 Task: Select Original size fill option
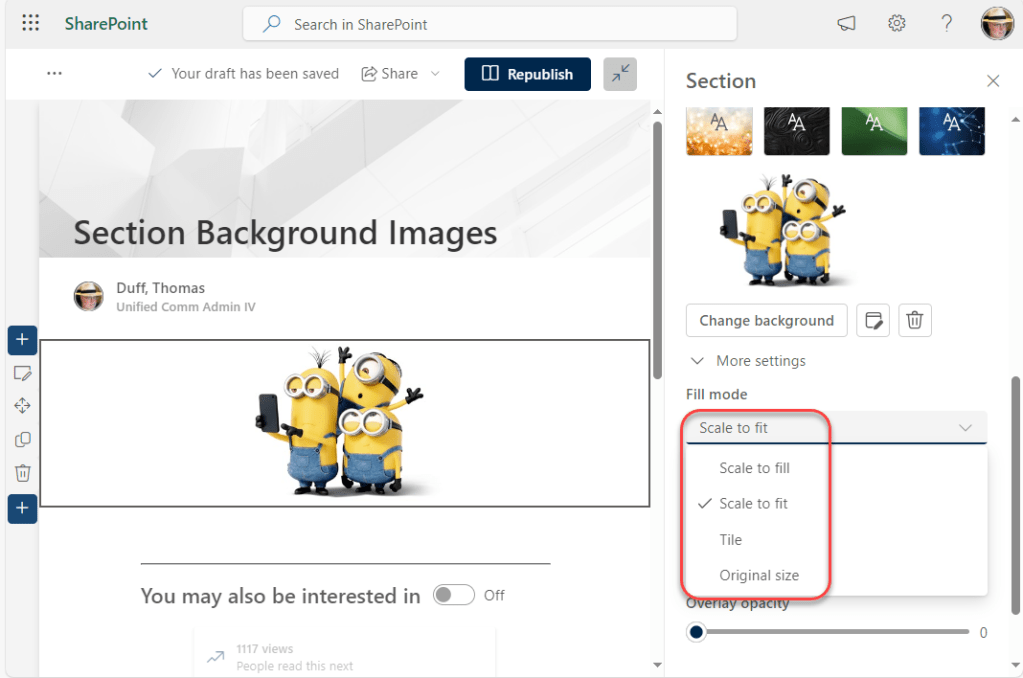pyautogui.click(x=759, y=576)
